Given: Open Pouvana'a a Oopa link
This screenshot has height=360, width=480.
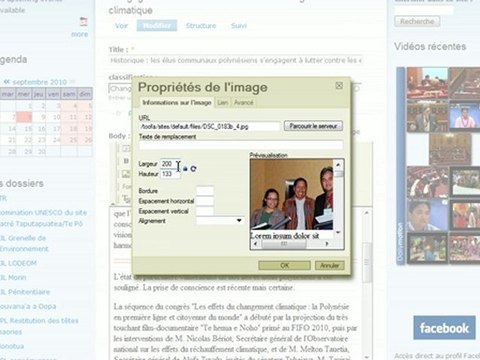Looking at the screenshot, I should coord(28,306).
